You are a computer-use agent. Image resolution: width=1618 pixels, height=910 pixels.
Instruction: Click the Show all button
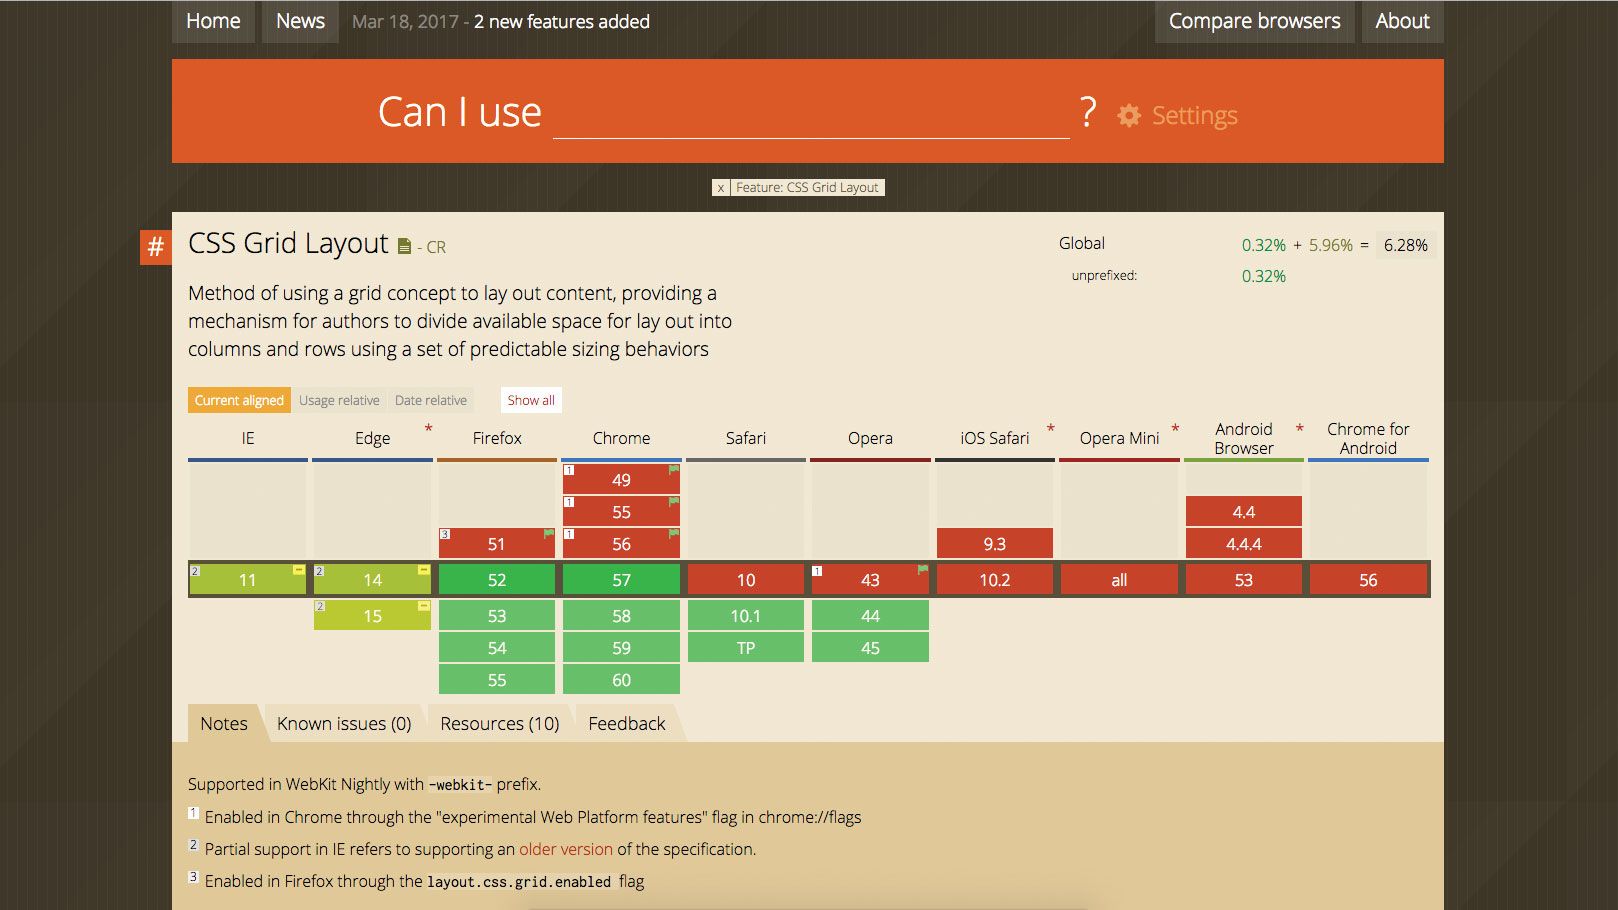530,400
